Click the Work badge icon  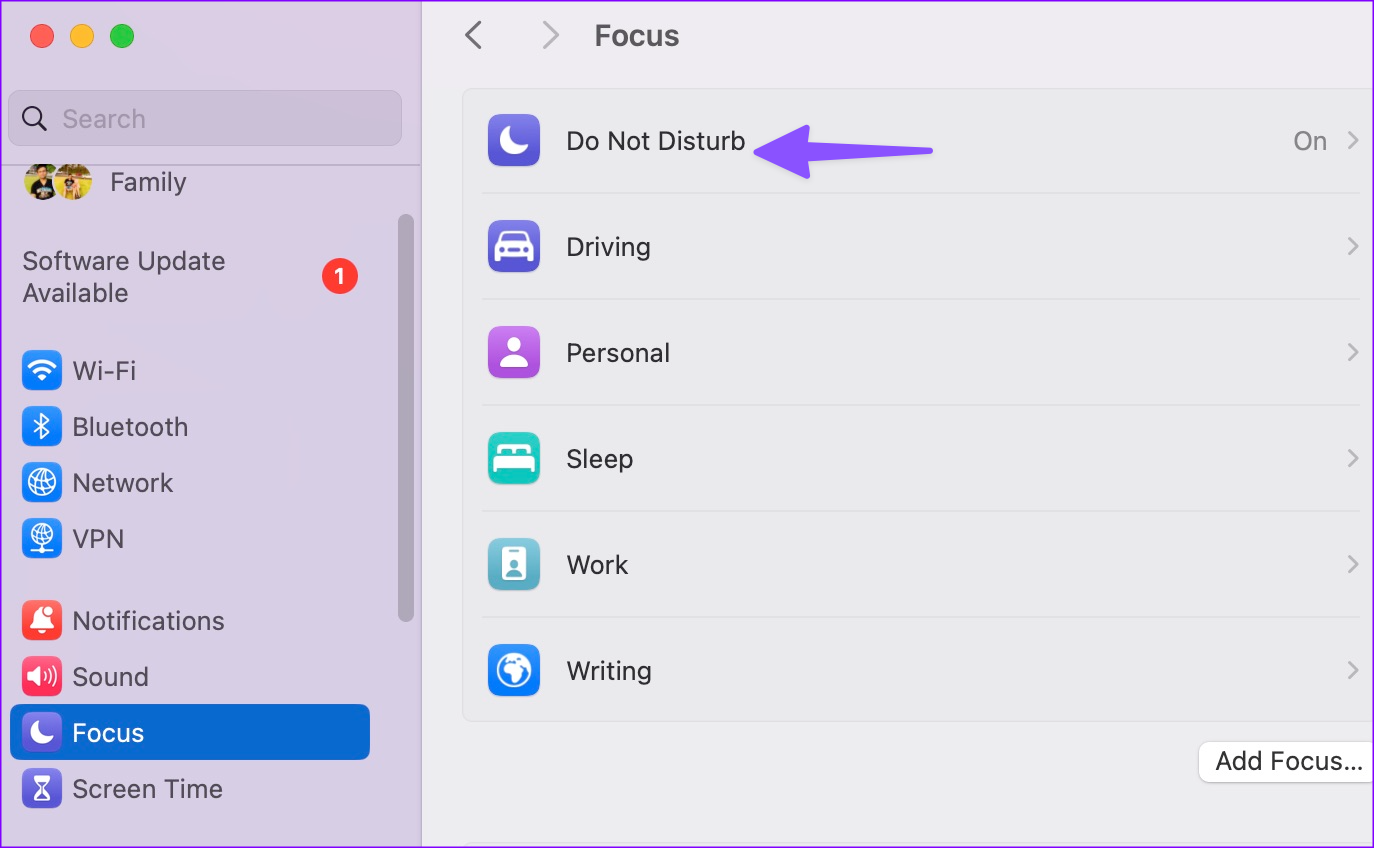tap(514, 565)
